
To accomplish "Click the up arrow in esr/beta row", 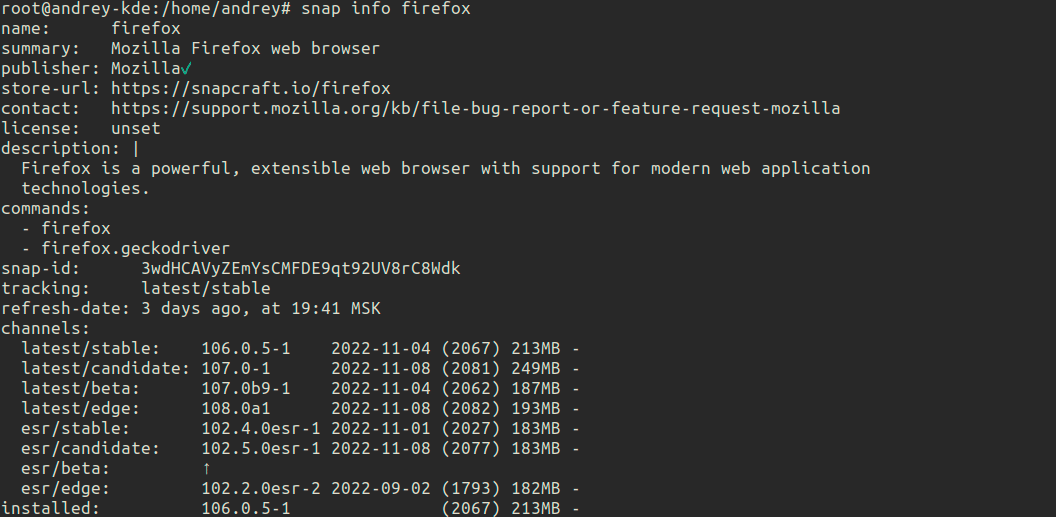I will [x=206, y=468].
